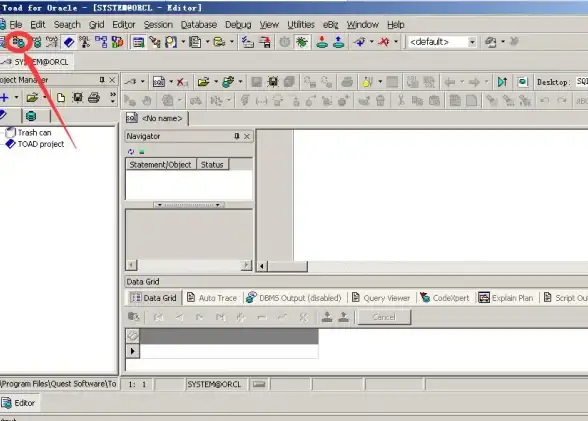Switch to the Auto Trace tab
The width and height of the screenshot is (588, 421).
point(212,298)
